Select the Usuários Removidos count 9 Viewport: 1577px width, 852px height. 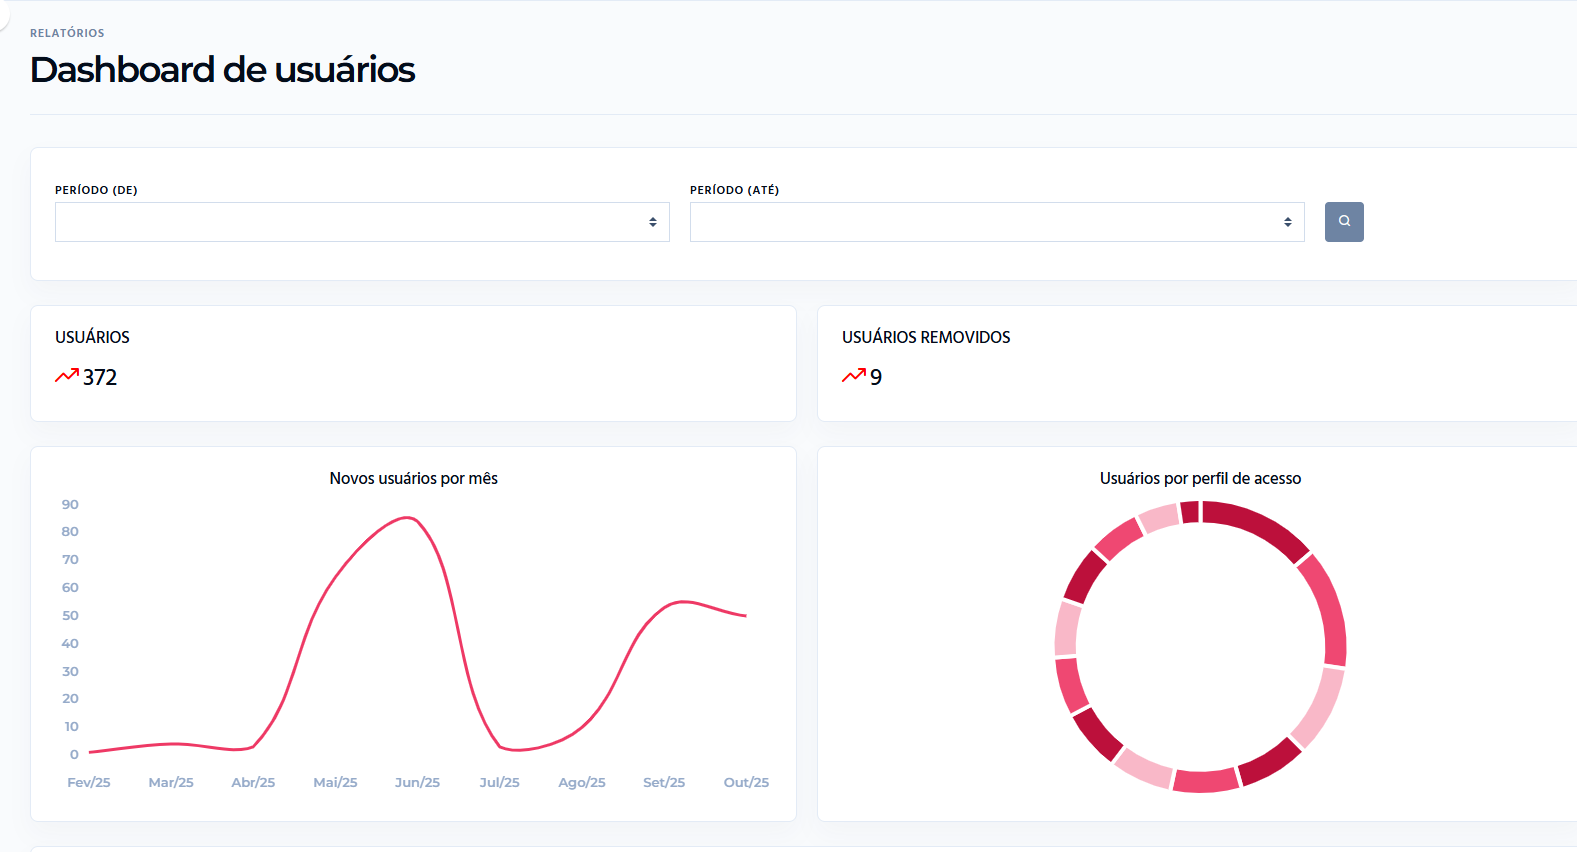pyautogui.click(x=876, y=377)
